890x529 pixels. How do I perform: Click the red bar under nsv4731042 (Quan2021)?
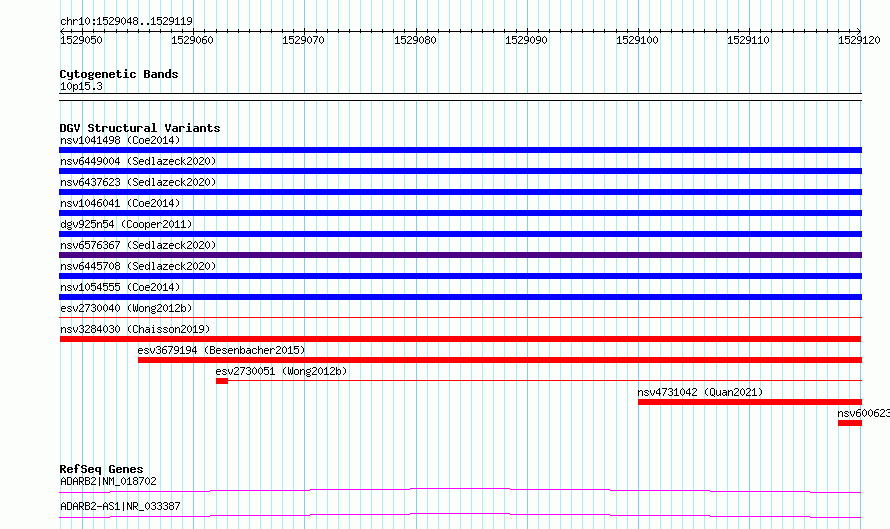click(750, 402)
